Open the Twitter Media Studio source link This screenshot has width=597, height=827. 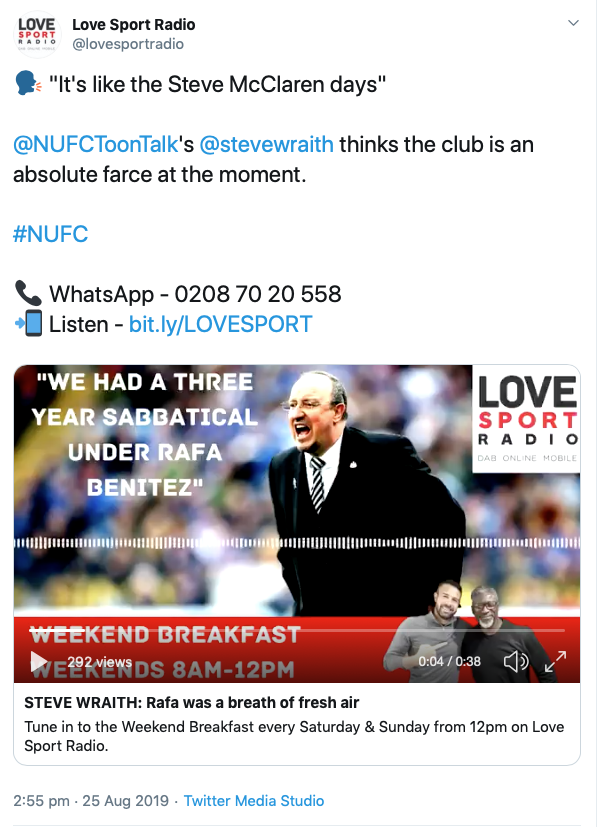coord(254,801)
